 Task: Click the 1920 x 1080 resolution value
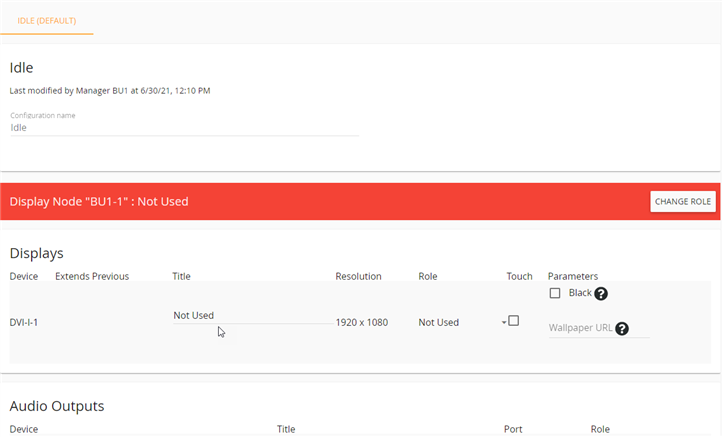(x=361, y=323)
